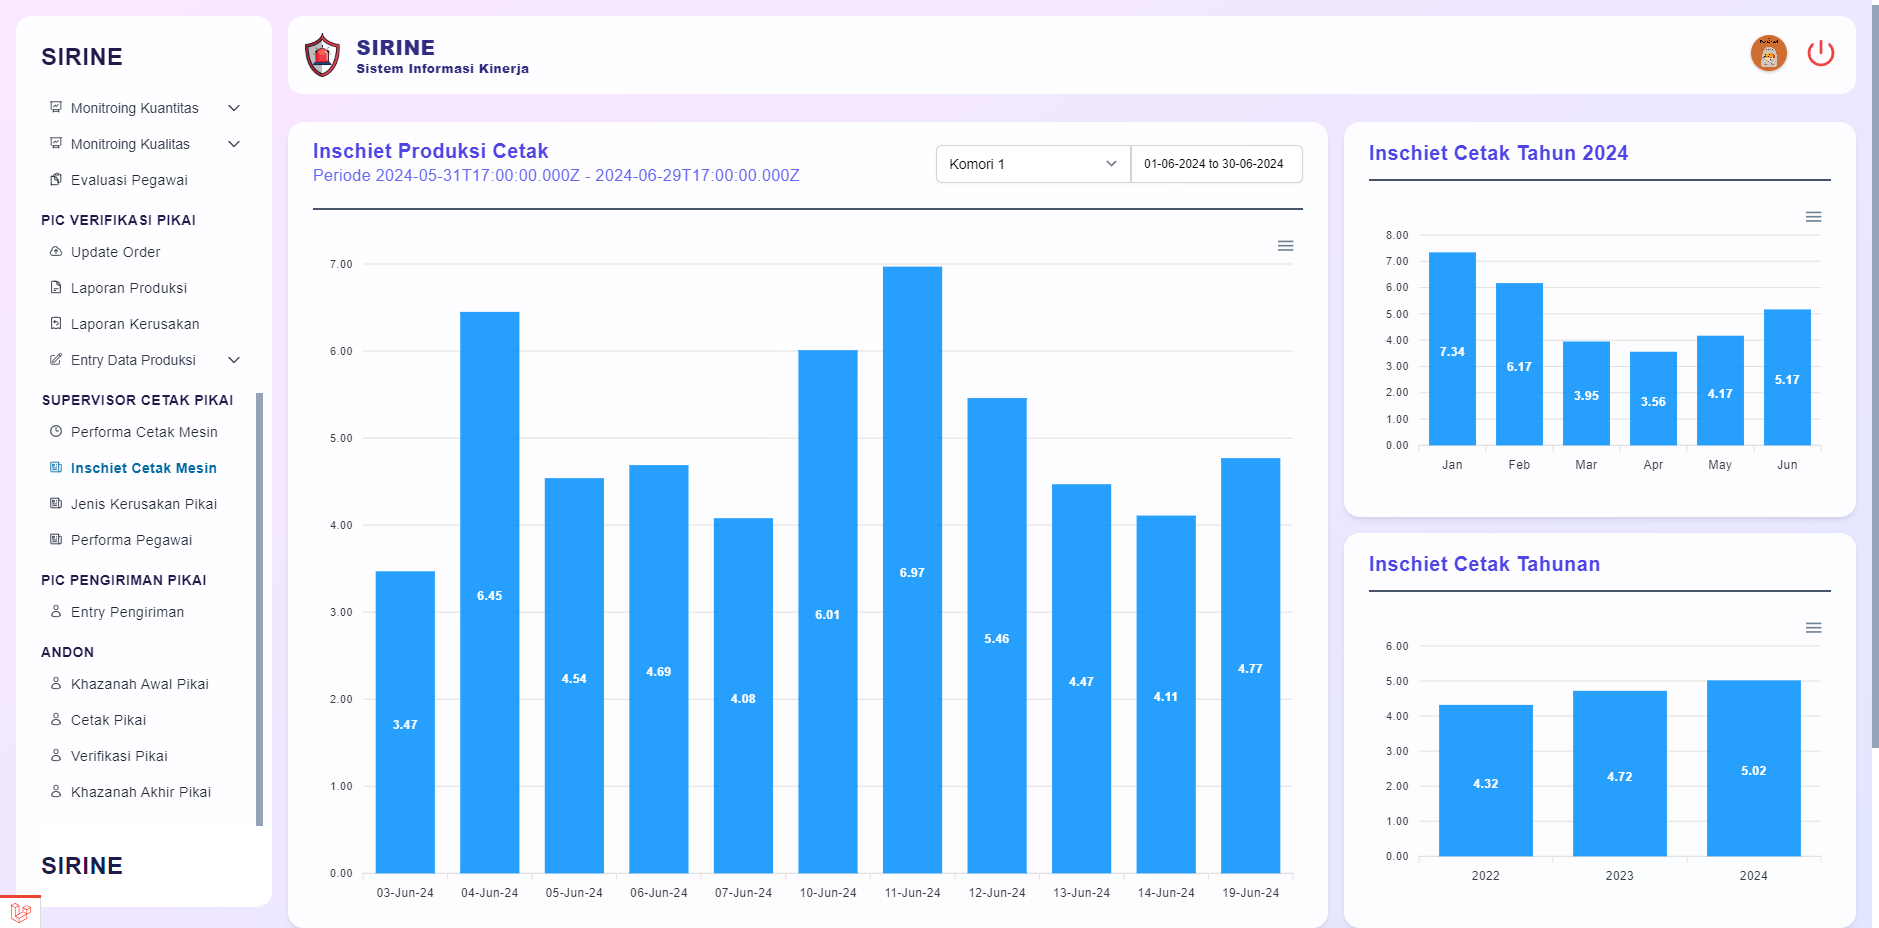Select Laporan Produksi in the sidebar
The width and height of the screenshot is (1879, 928).
129,288
